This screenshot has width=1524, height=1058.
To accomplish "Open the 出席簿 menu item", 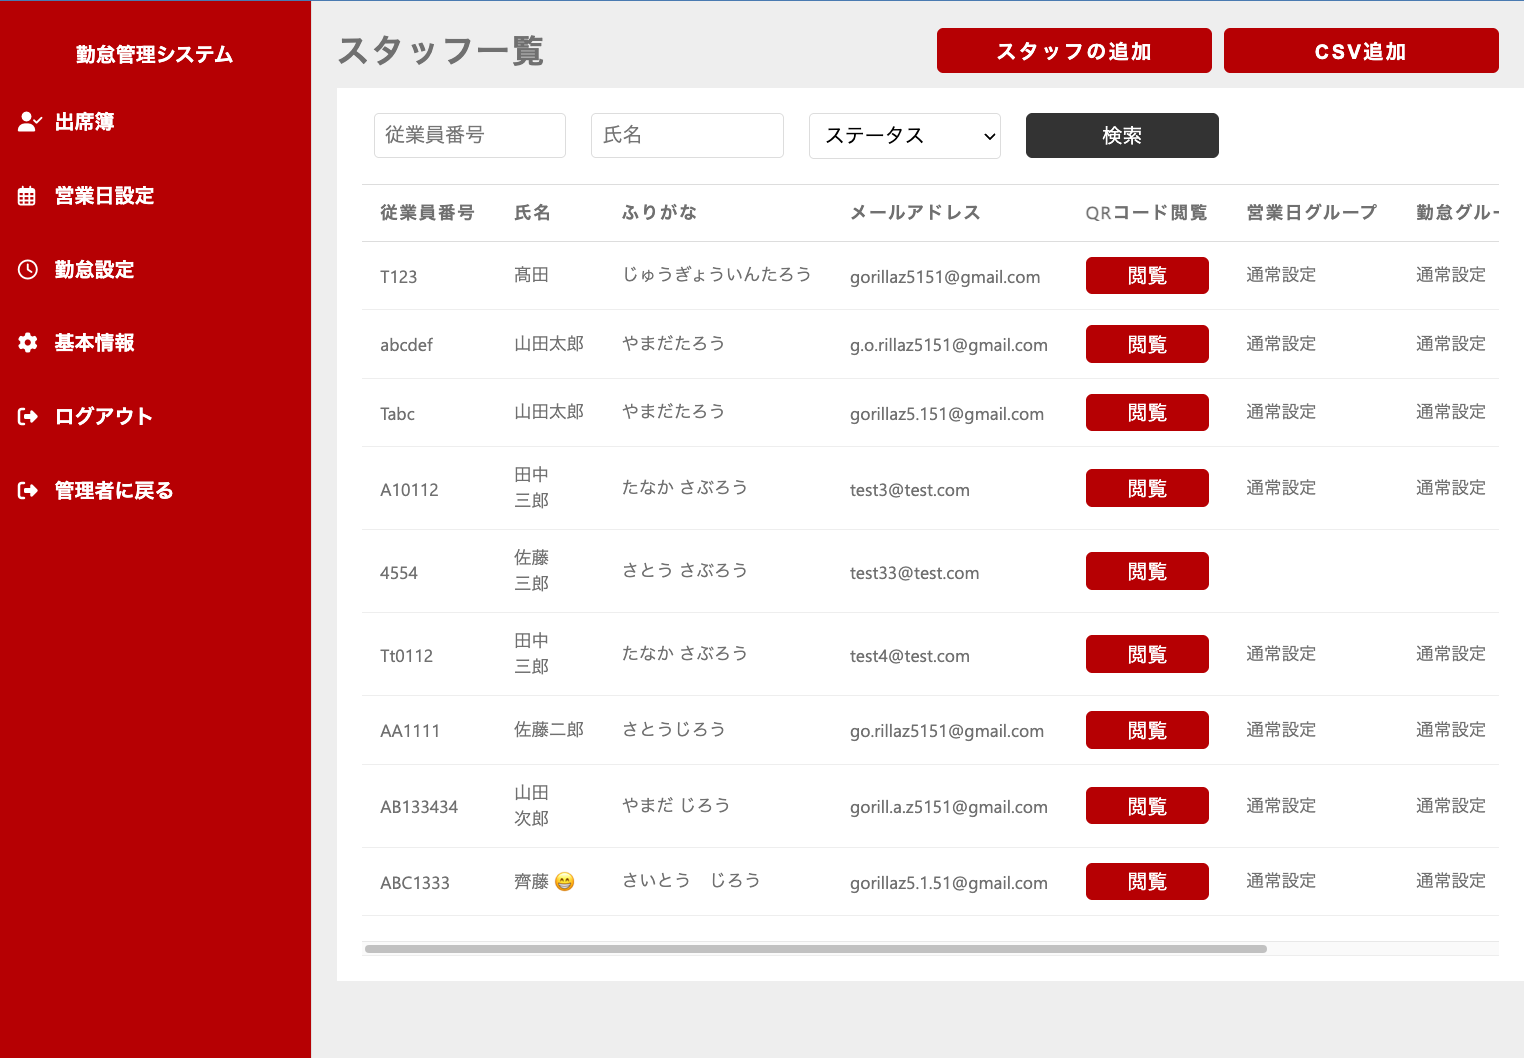I will [84, 122].
